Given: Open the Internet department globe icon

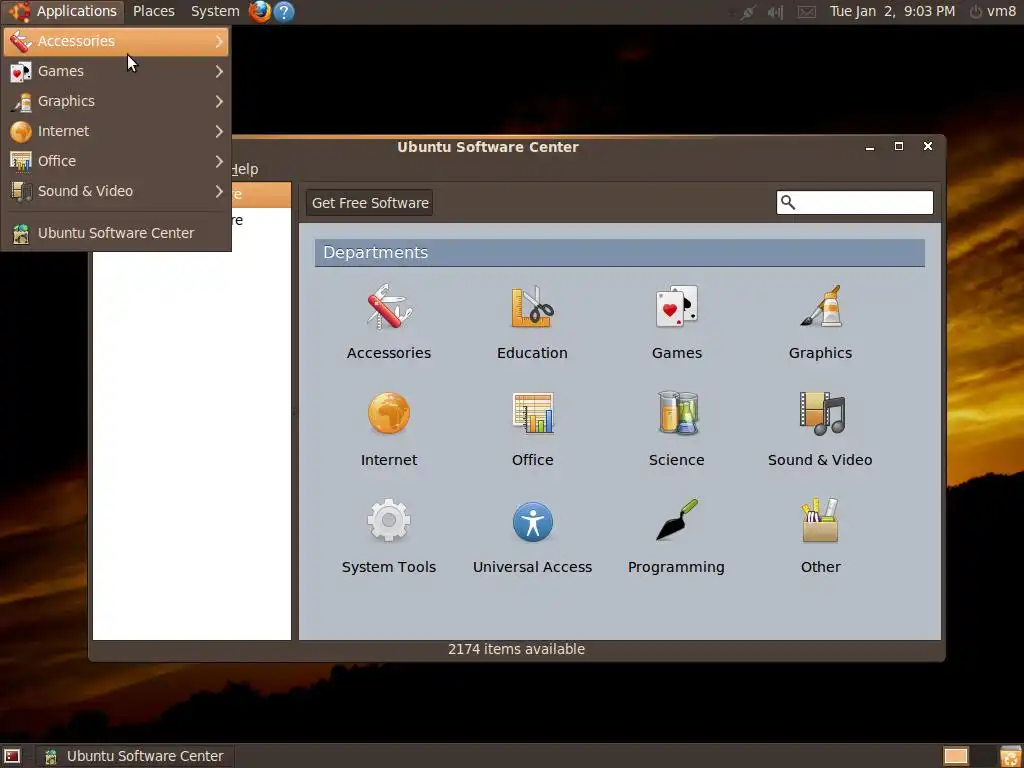Looking at the screenshot, I should pos(389,413).
